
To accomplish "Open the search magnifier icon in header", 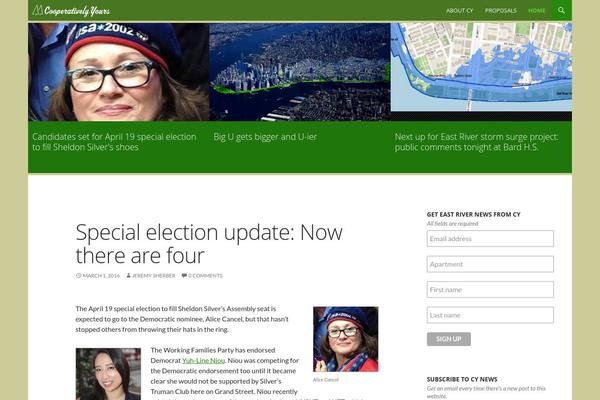I will coord(561,10).
